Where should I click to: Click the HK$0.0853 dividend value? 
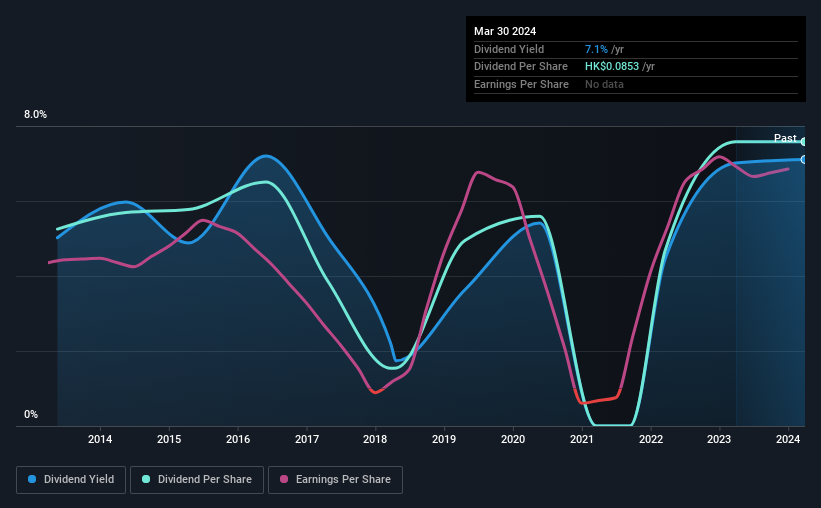(x=612, y=67)
